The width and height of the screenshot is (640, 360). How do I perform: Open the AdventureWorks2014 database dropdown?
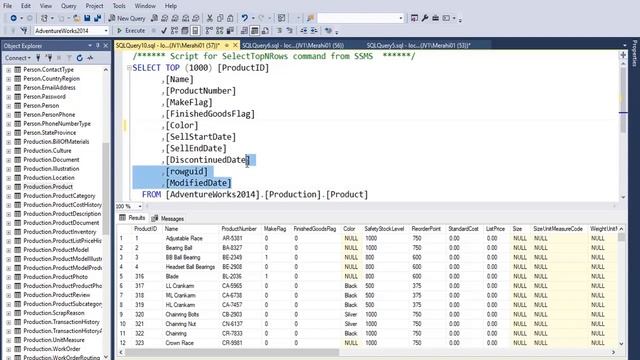click(x=106, y=31)
